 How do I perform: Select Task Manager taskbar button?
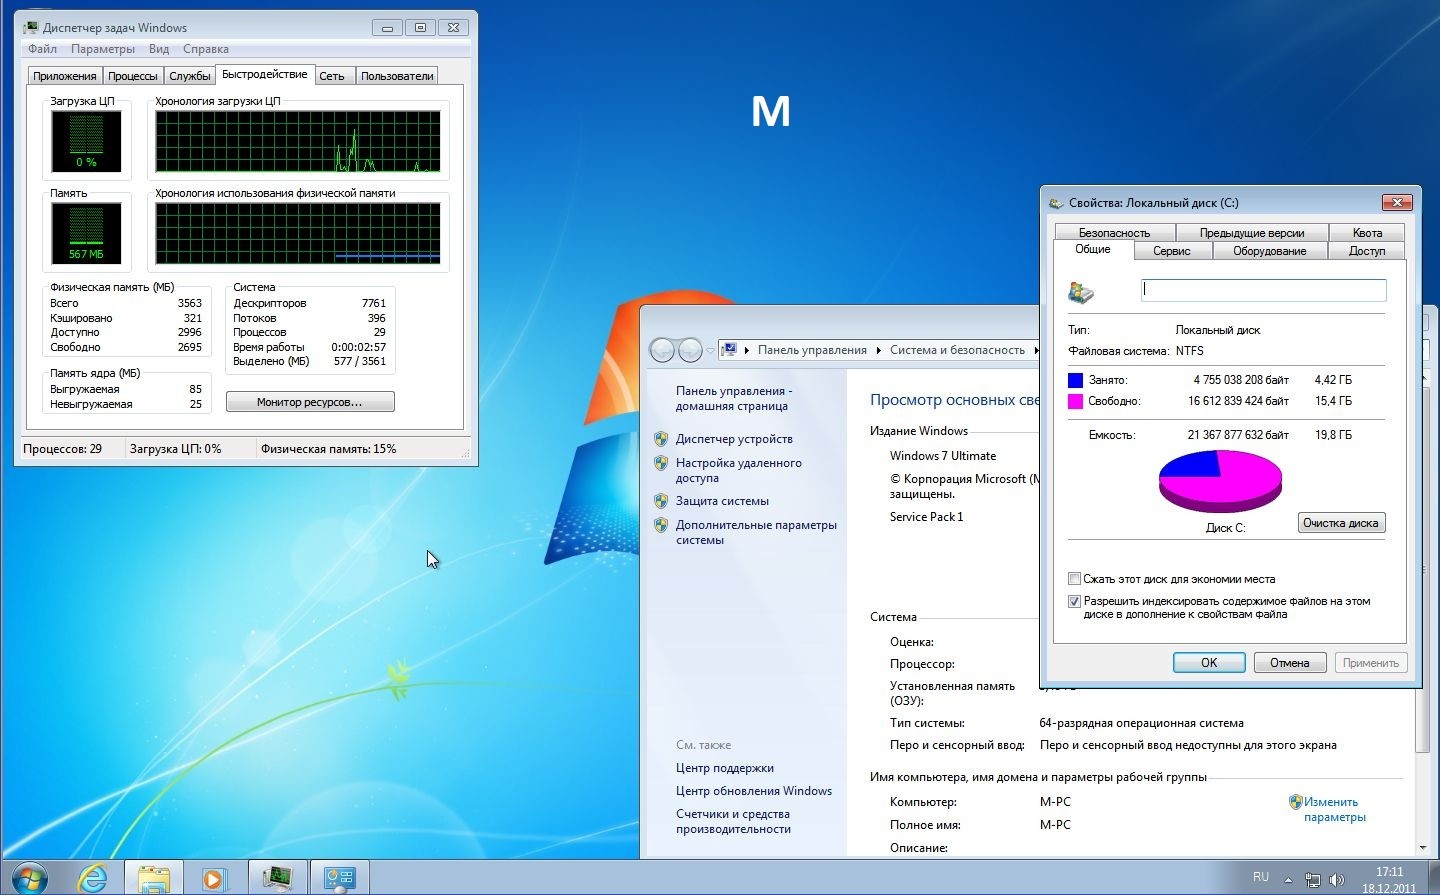[277, 878]
